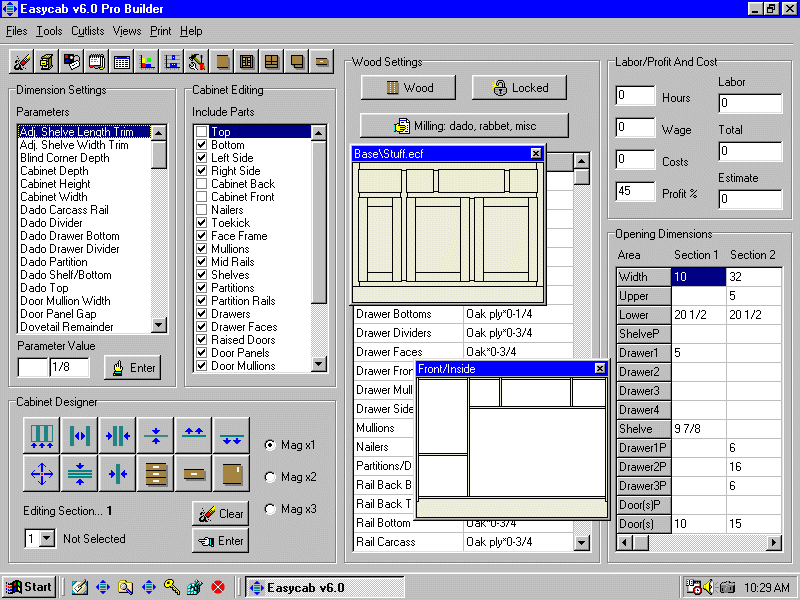800x600 pixels.
Task: Click the Include Parts list down arrow
Action: click(319, 364)
